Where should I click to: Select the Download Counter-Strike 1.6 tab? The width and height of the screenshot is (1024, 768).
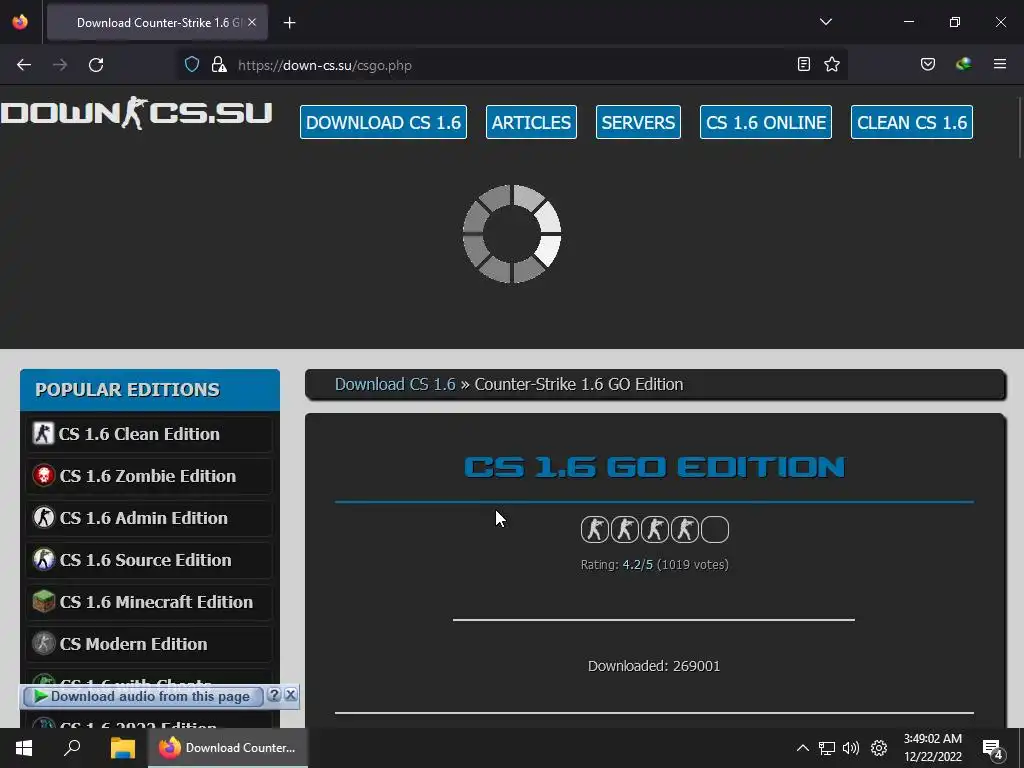(x=157, y=23)
